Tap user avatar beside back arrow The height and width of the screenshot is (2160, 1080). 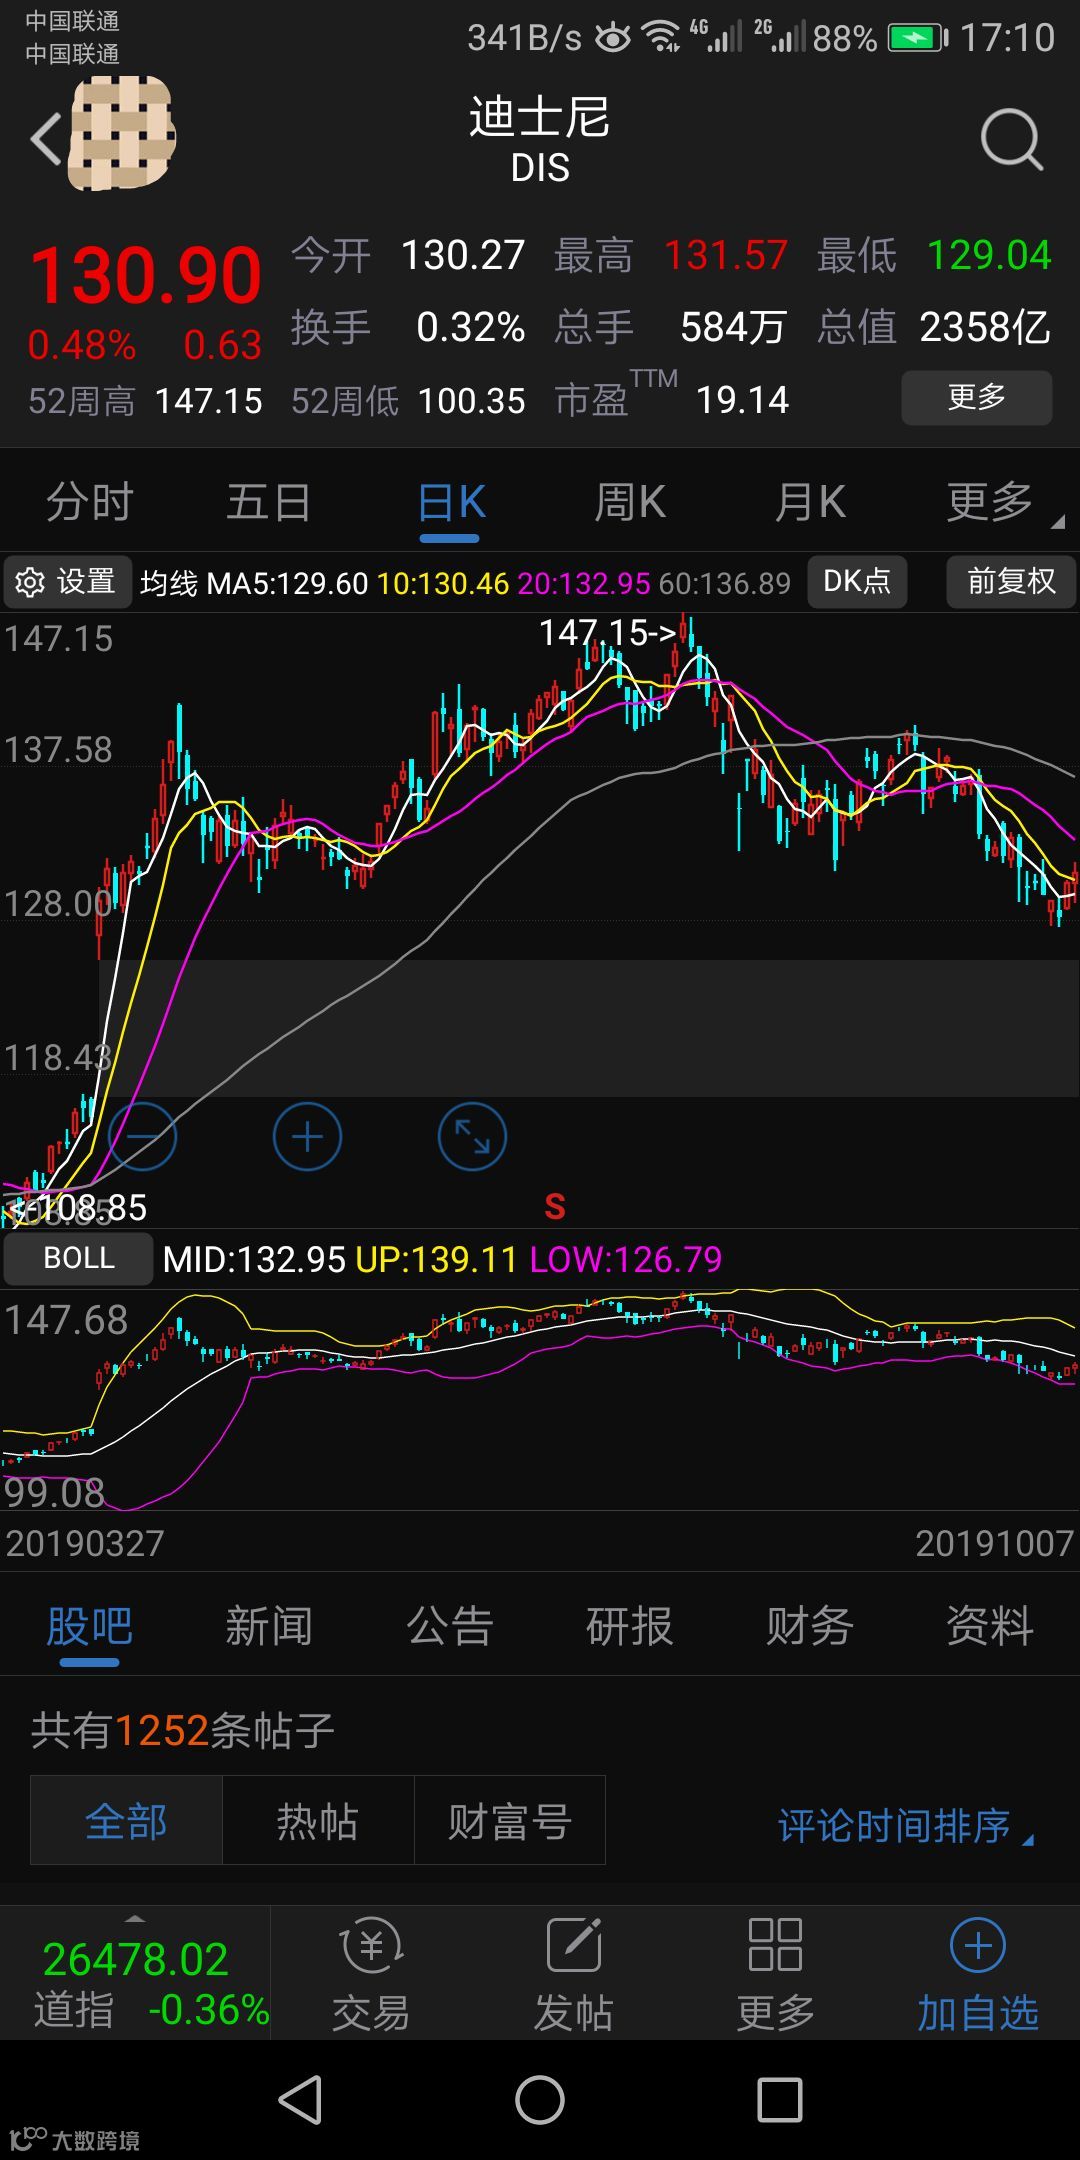click(x=121, y=134)
